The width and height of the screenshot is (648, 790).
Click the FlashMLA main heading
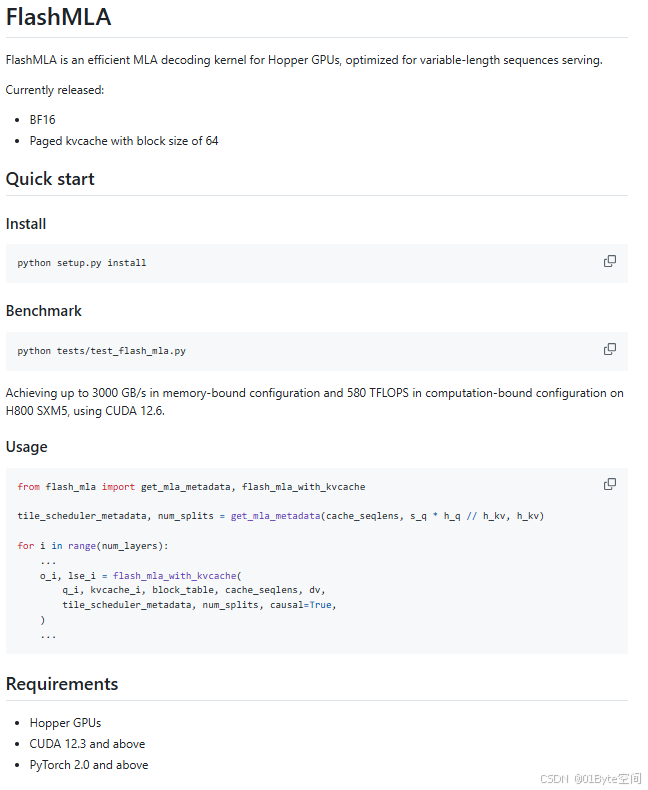click(58, 17)
